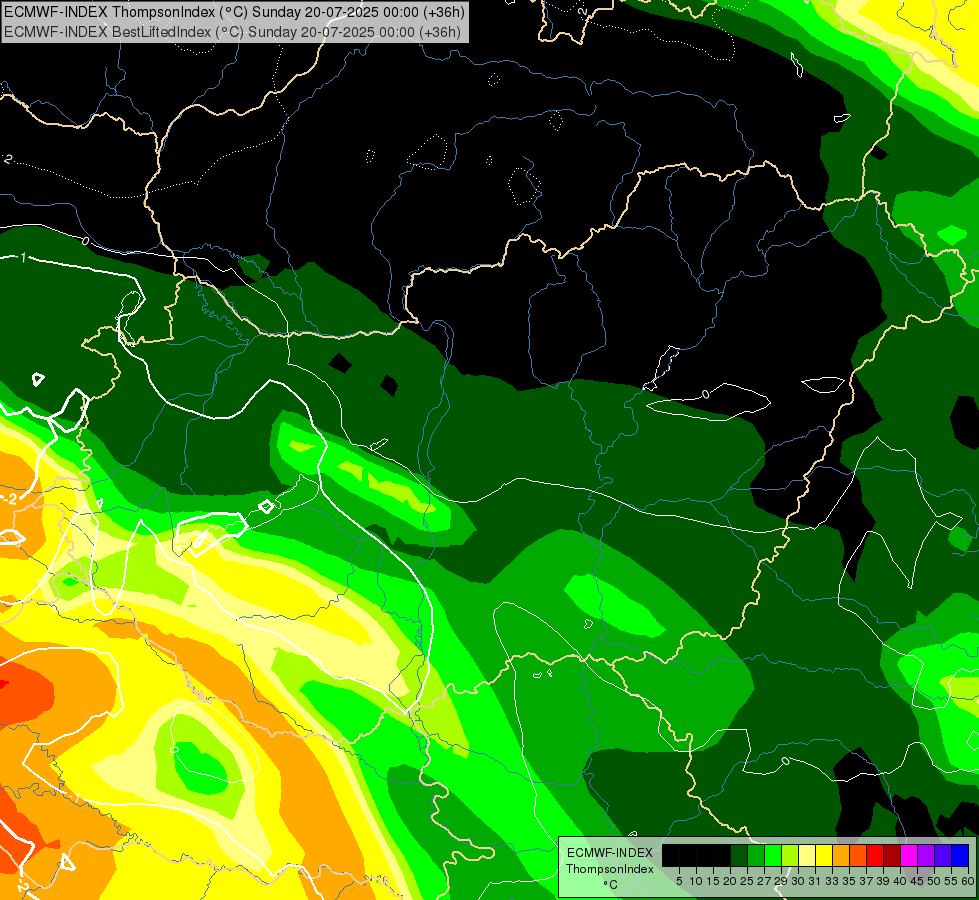
Task: Click the orange 33-35 legend swatch
Action: (841, 855)
